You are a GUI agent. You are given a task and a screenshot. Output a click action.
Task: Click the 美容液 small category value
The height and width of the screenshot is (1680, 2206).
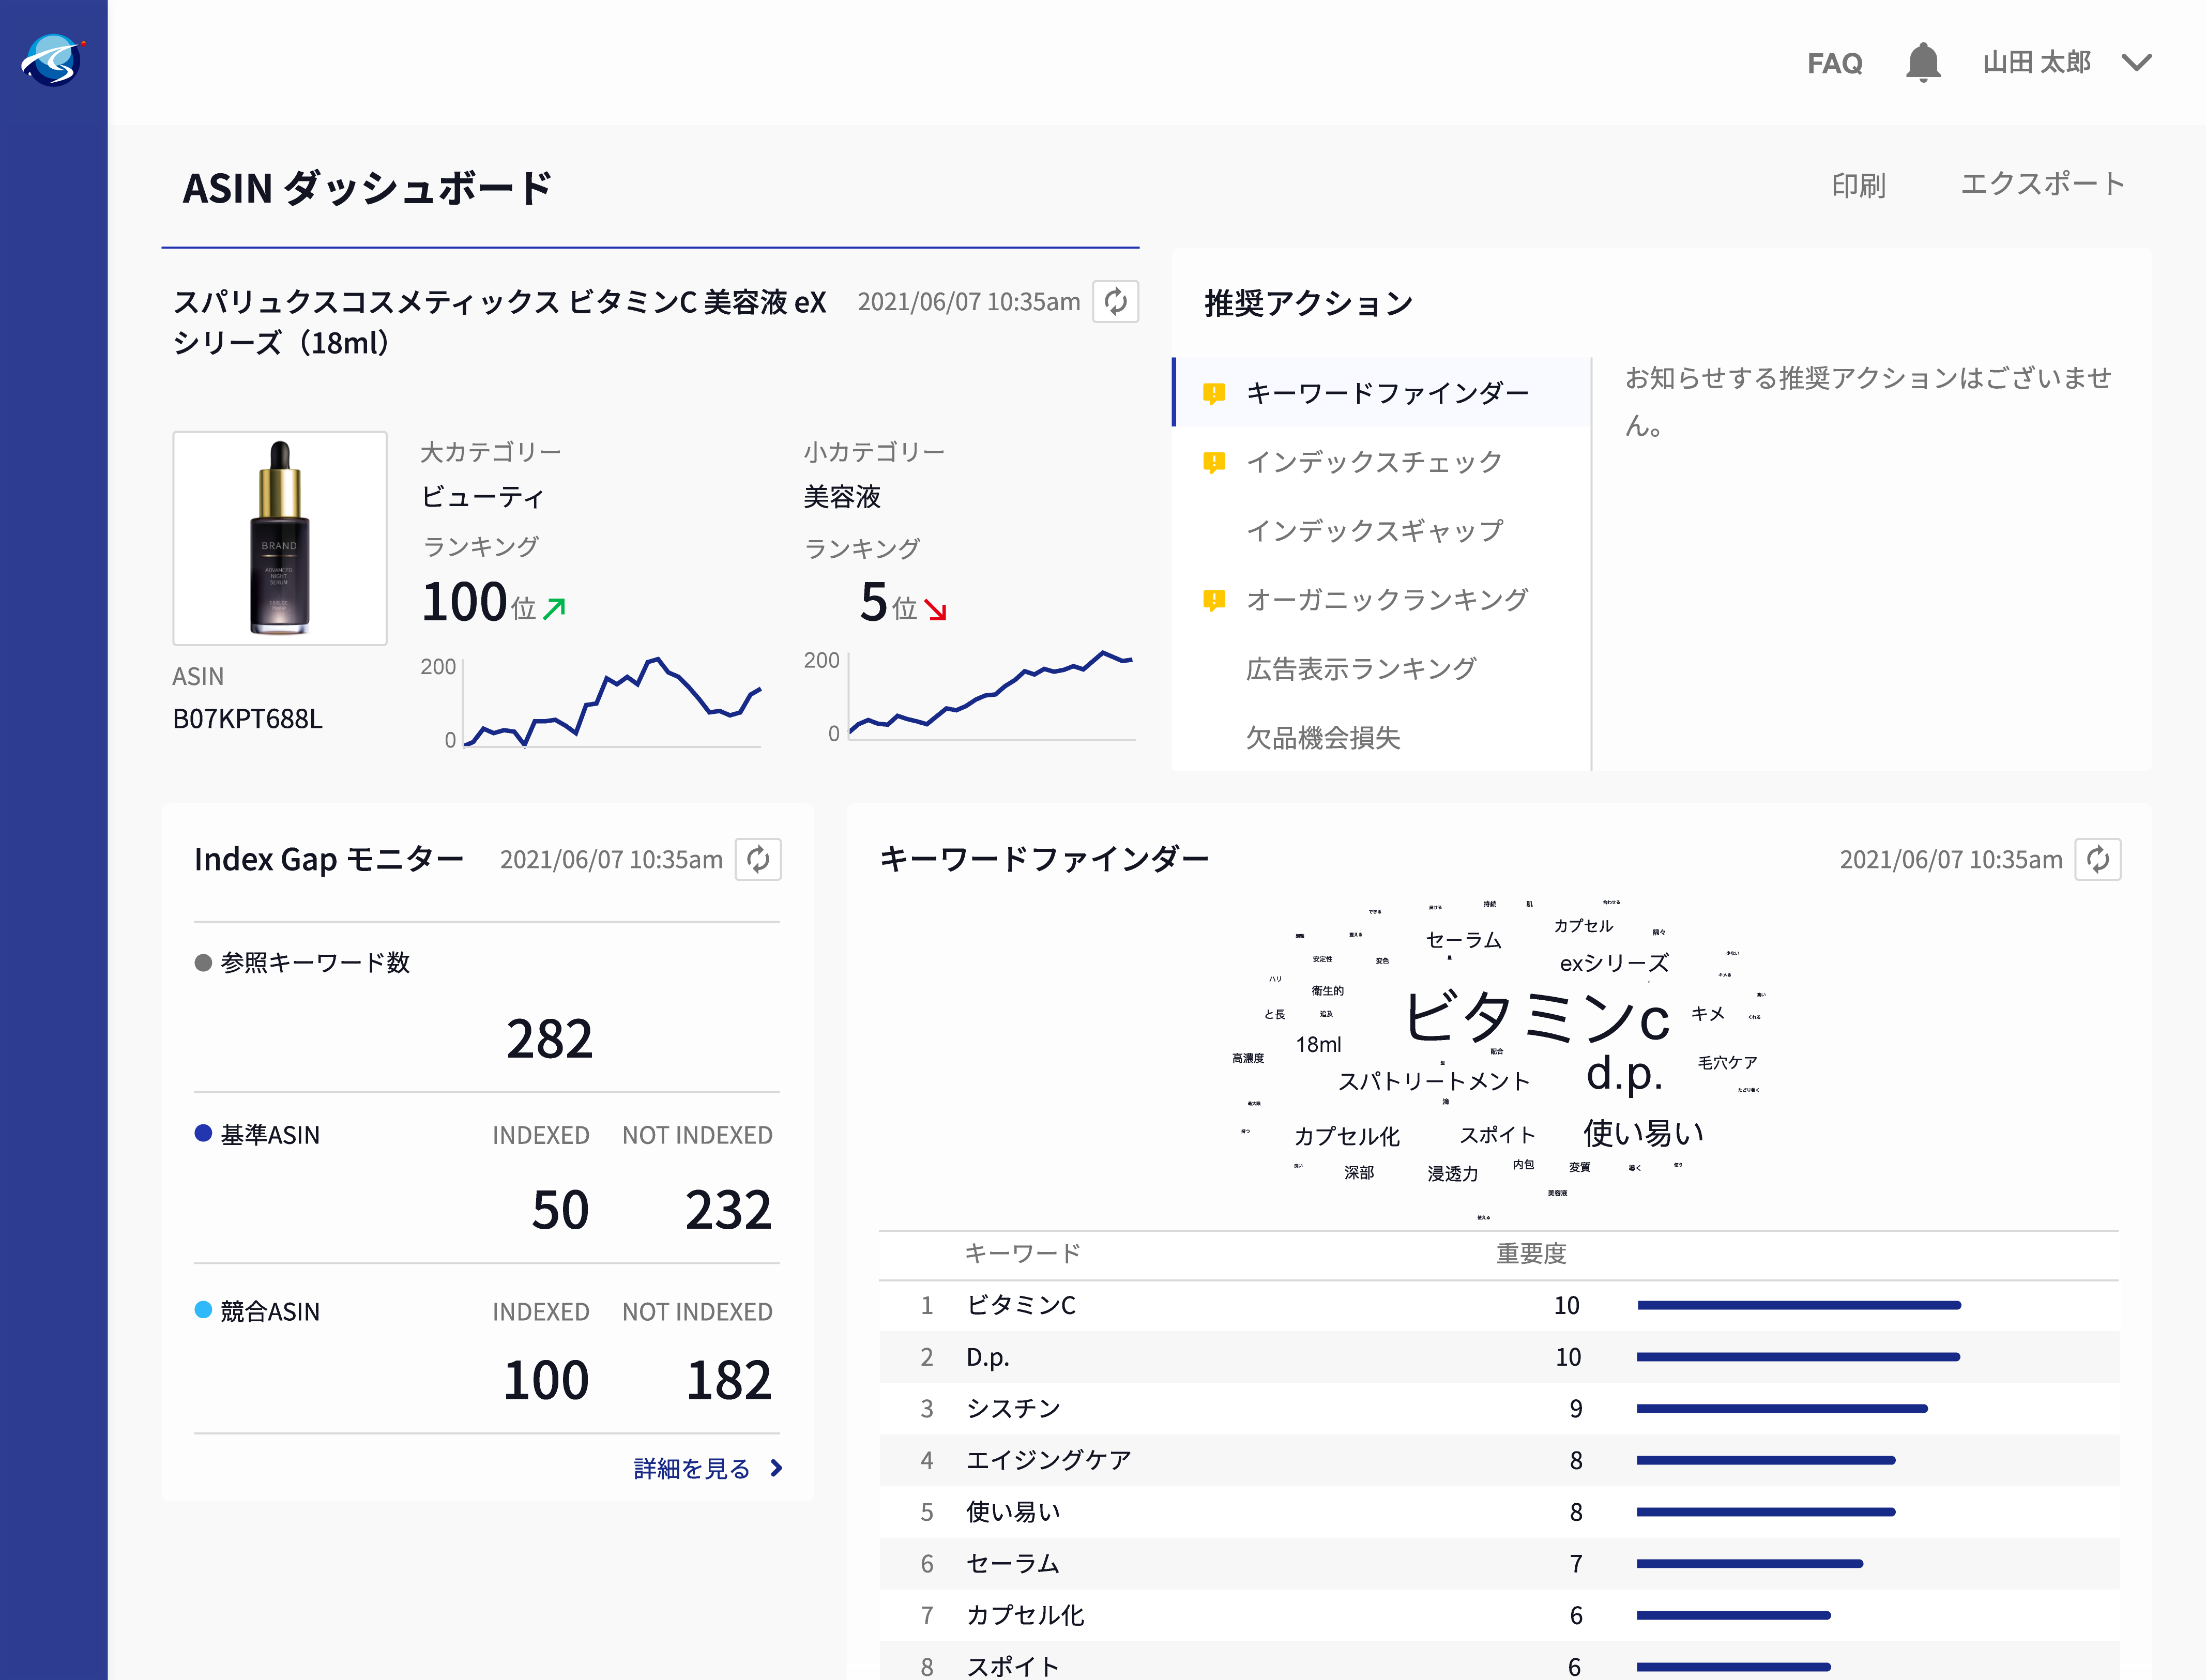click(842, 496)
